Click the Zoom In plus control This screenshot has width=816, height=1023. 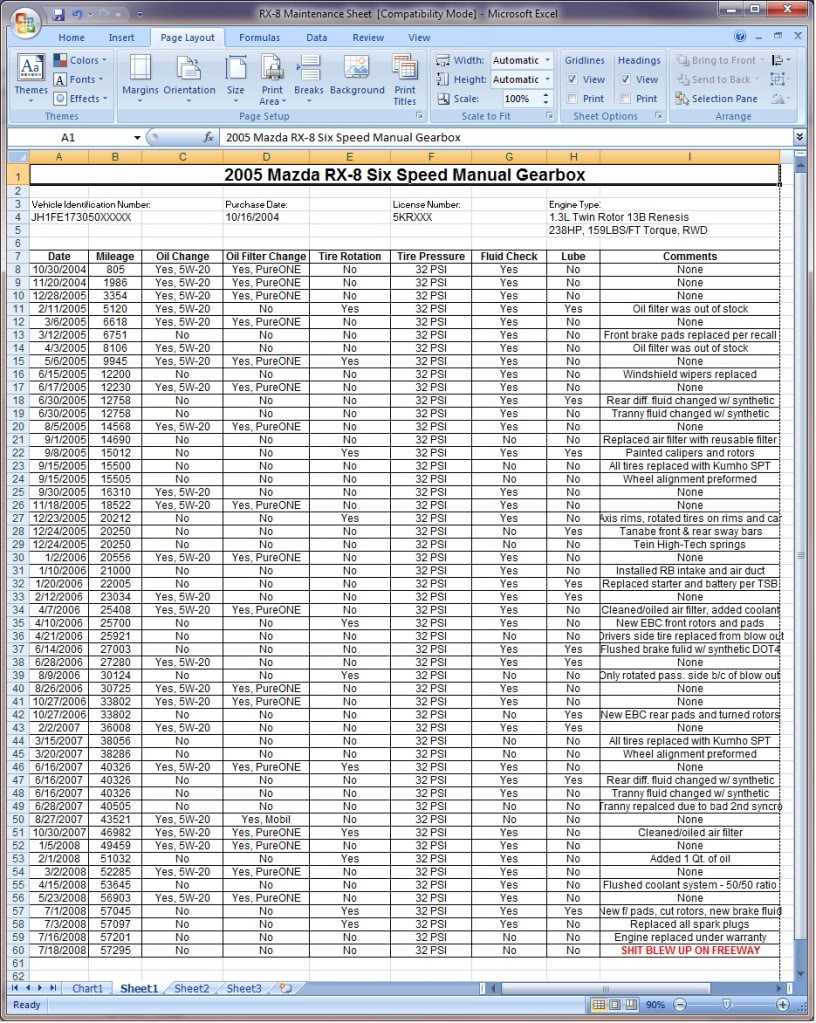(x=784, y=1004)
